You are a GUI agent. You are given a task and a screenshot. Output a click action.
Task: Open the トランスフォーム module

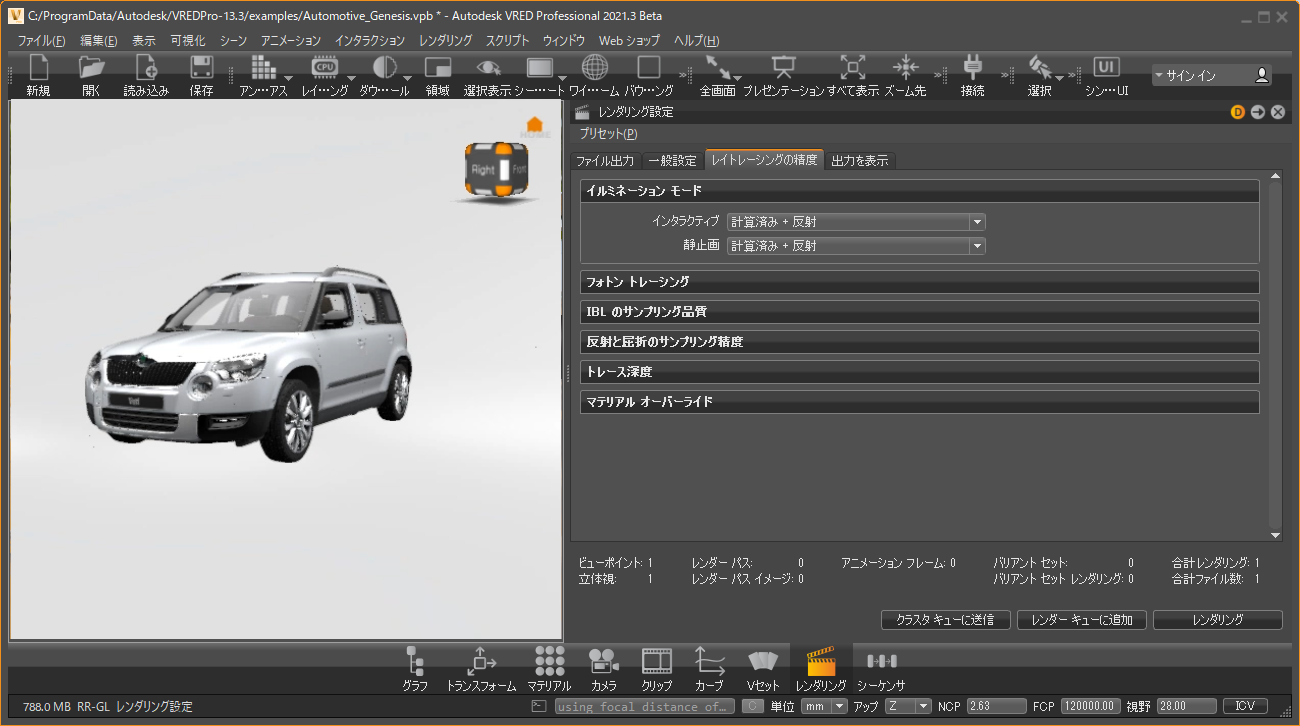[x=481, y=669]
